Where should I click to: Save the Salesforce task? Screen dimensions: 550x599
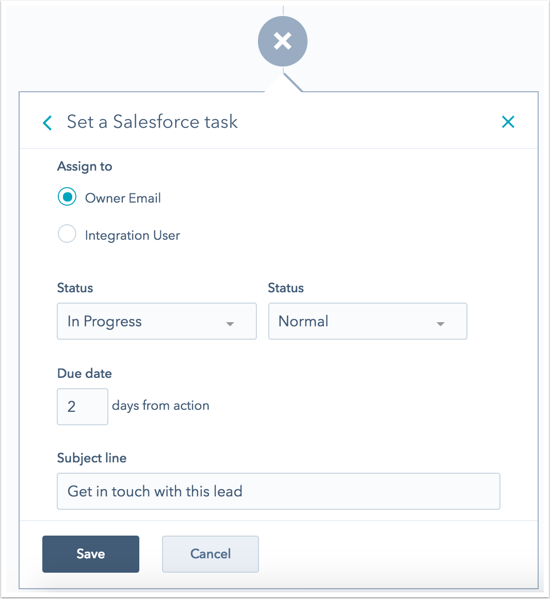point(91,554)
